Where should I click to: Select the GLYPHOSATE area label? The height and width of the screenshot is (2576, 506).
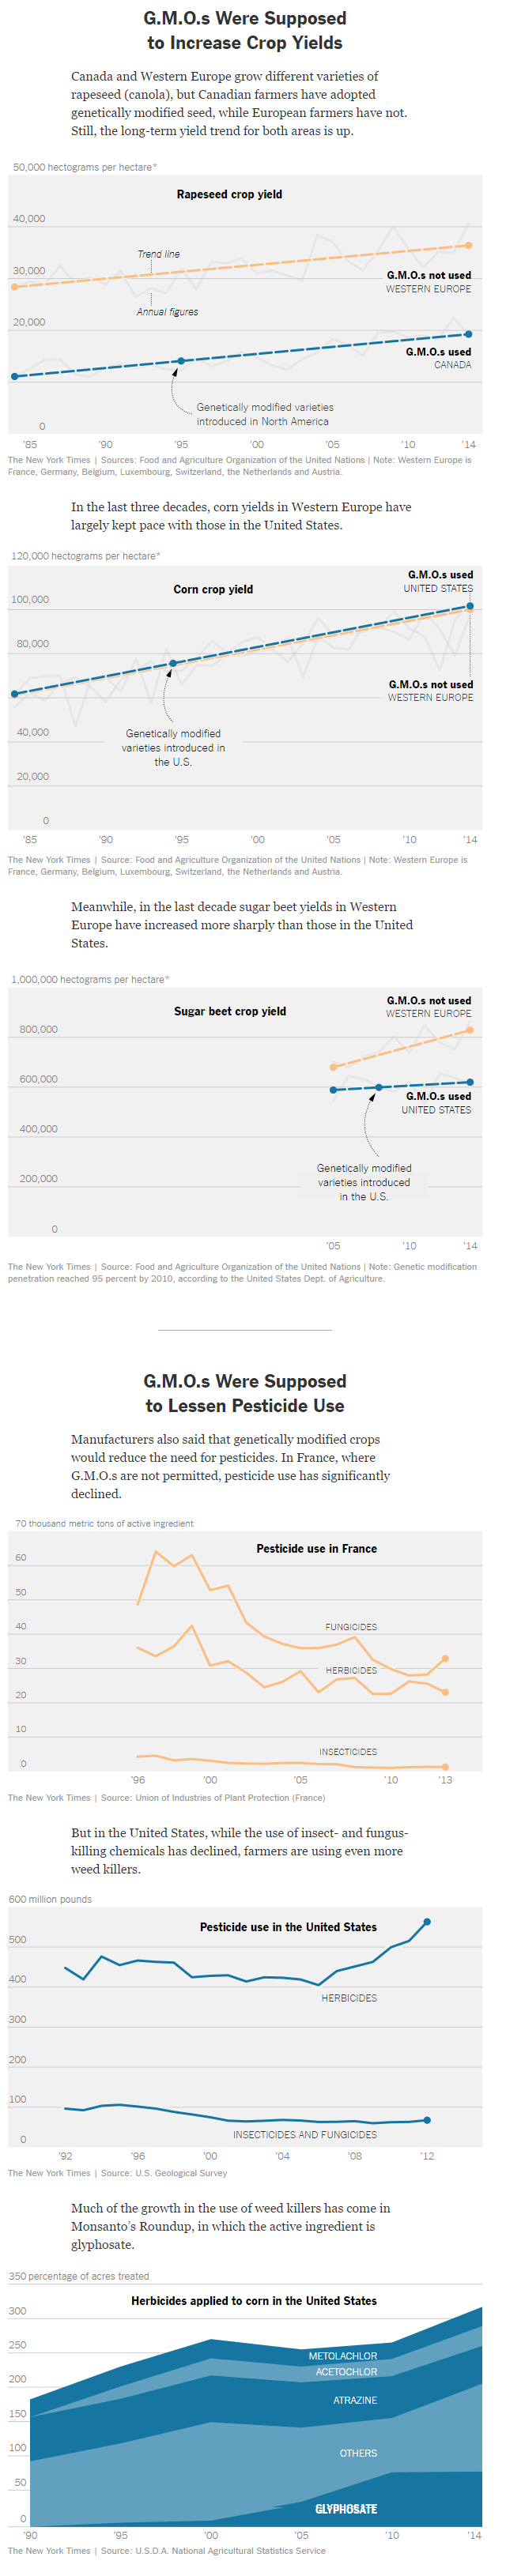(346, 2509)
